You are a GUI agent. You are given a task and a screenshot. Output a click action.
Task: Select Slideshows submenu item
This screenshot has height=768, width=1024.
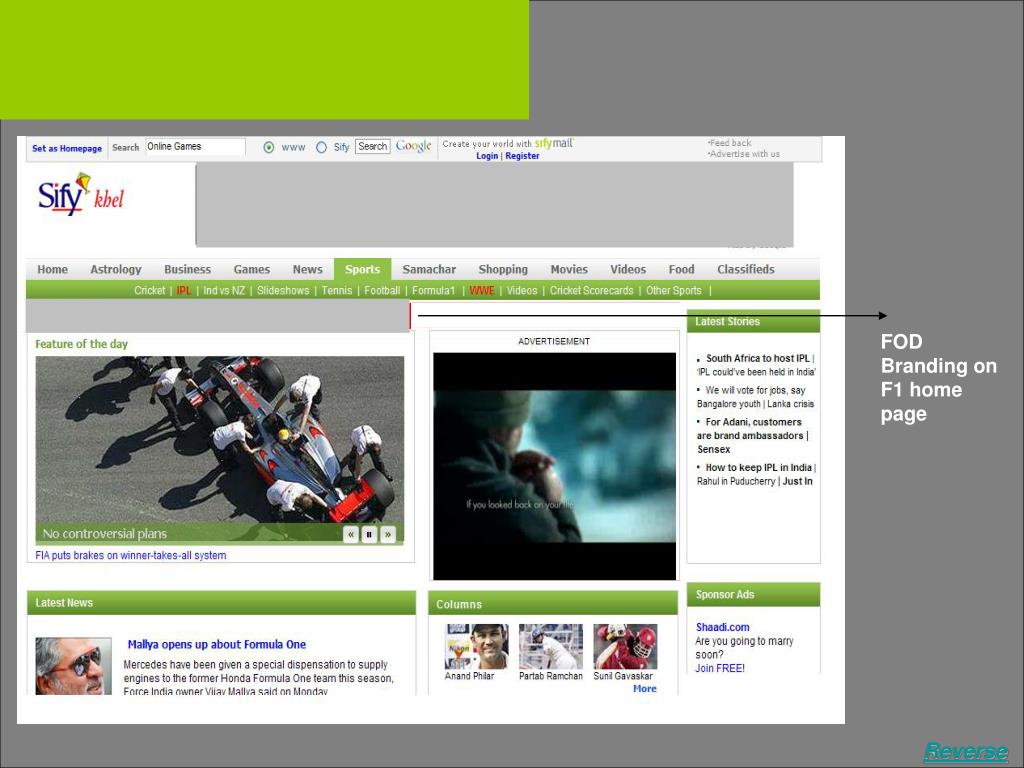pyautogui.click(x=283, y=291)
